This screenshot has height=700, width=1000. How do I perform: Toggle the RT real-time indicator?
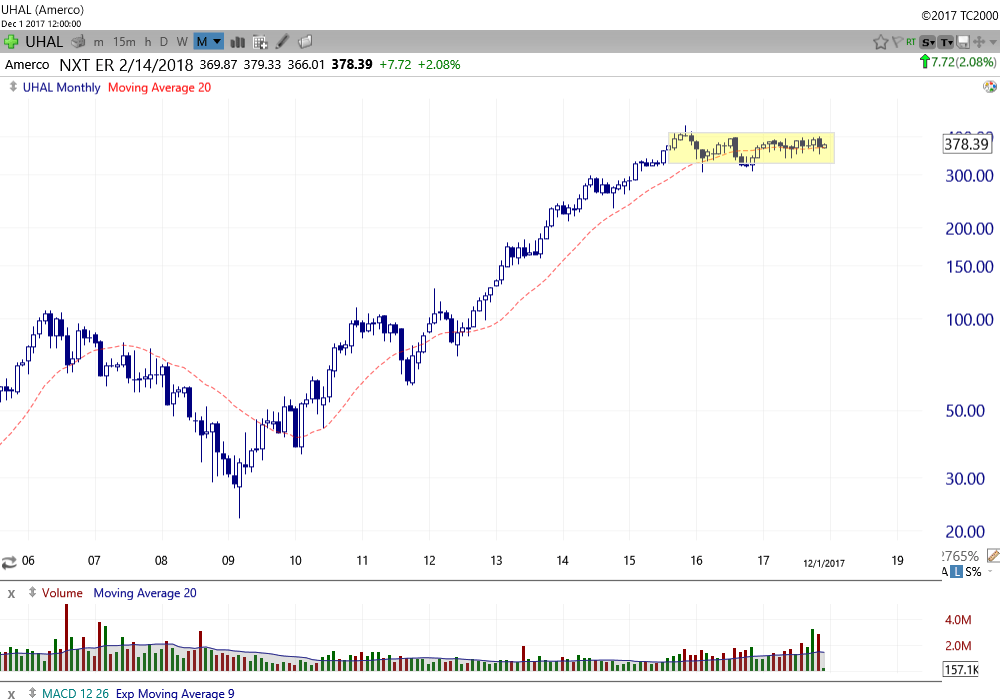(911, 41)
